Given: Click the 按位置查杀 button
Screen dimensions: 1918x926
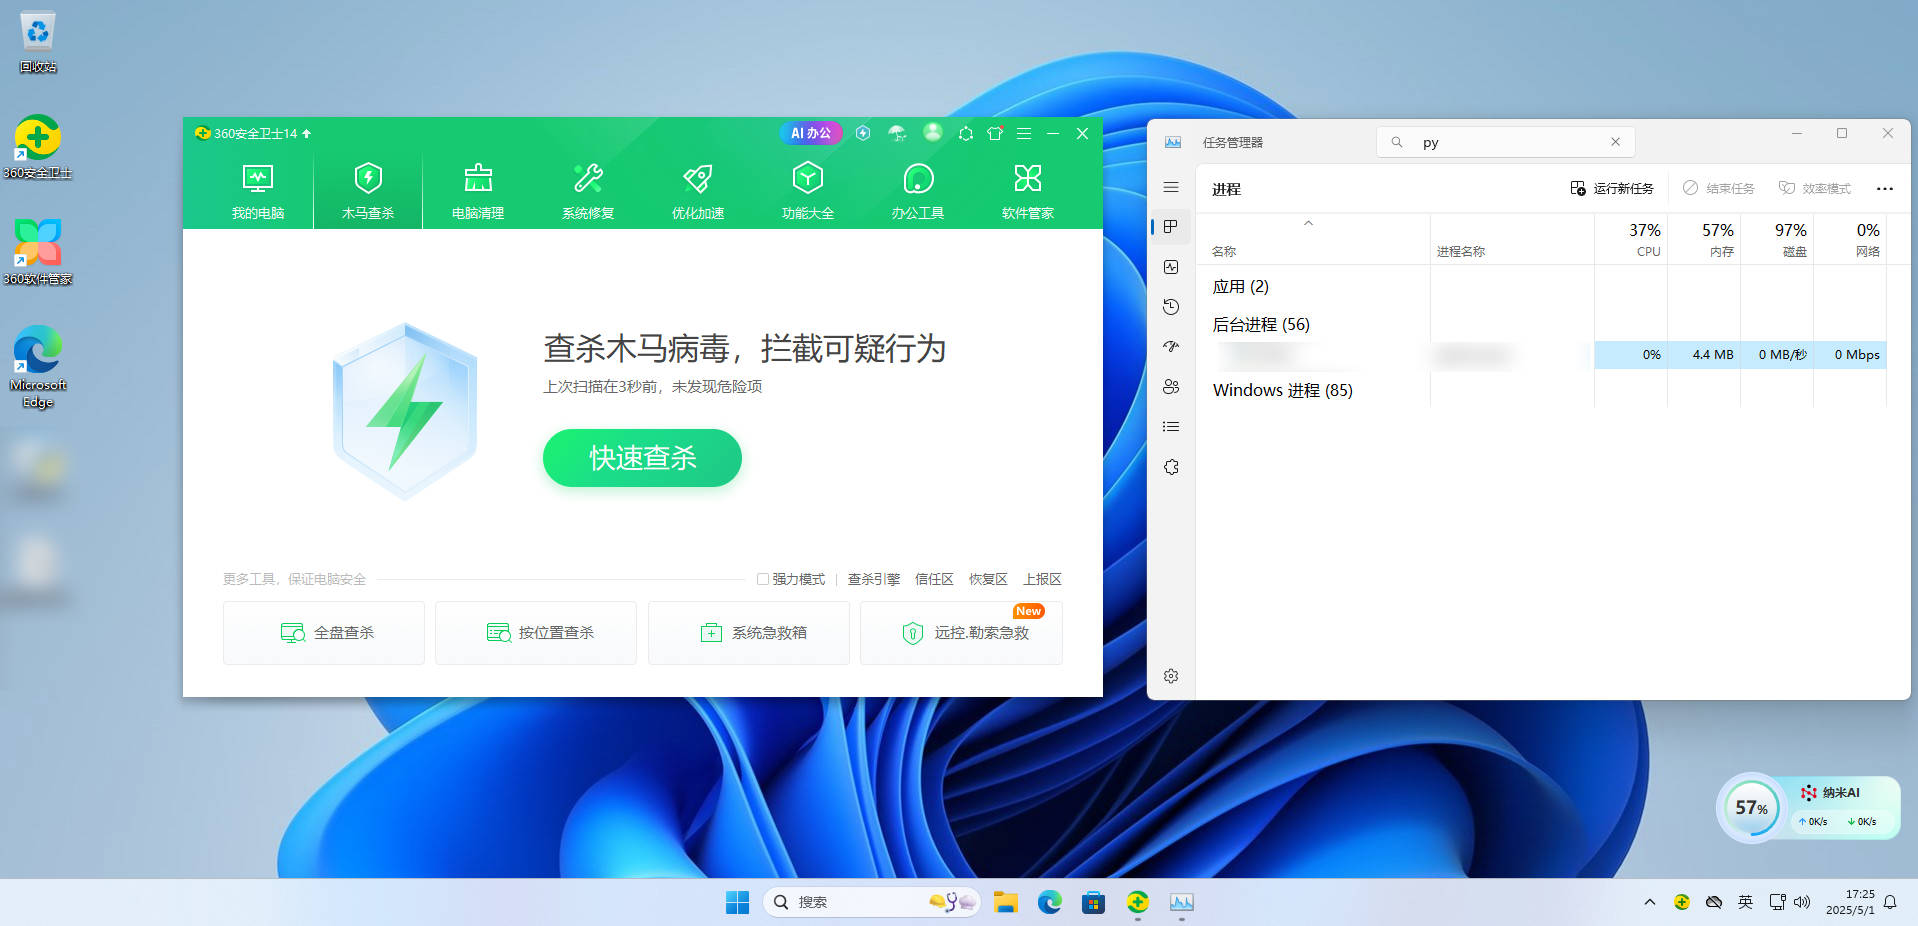Looking at the screenshot, I should pyautogui.click(x=536, y=633).
